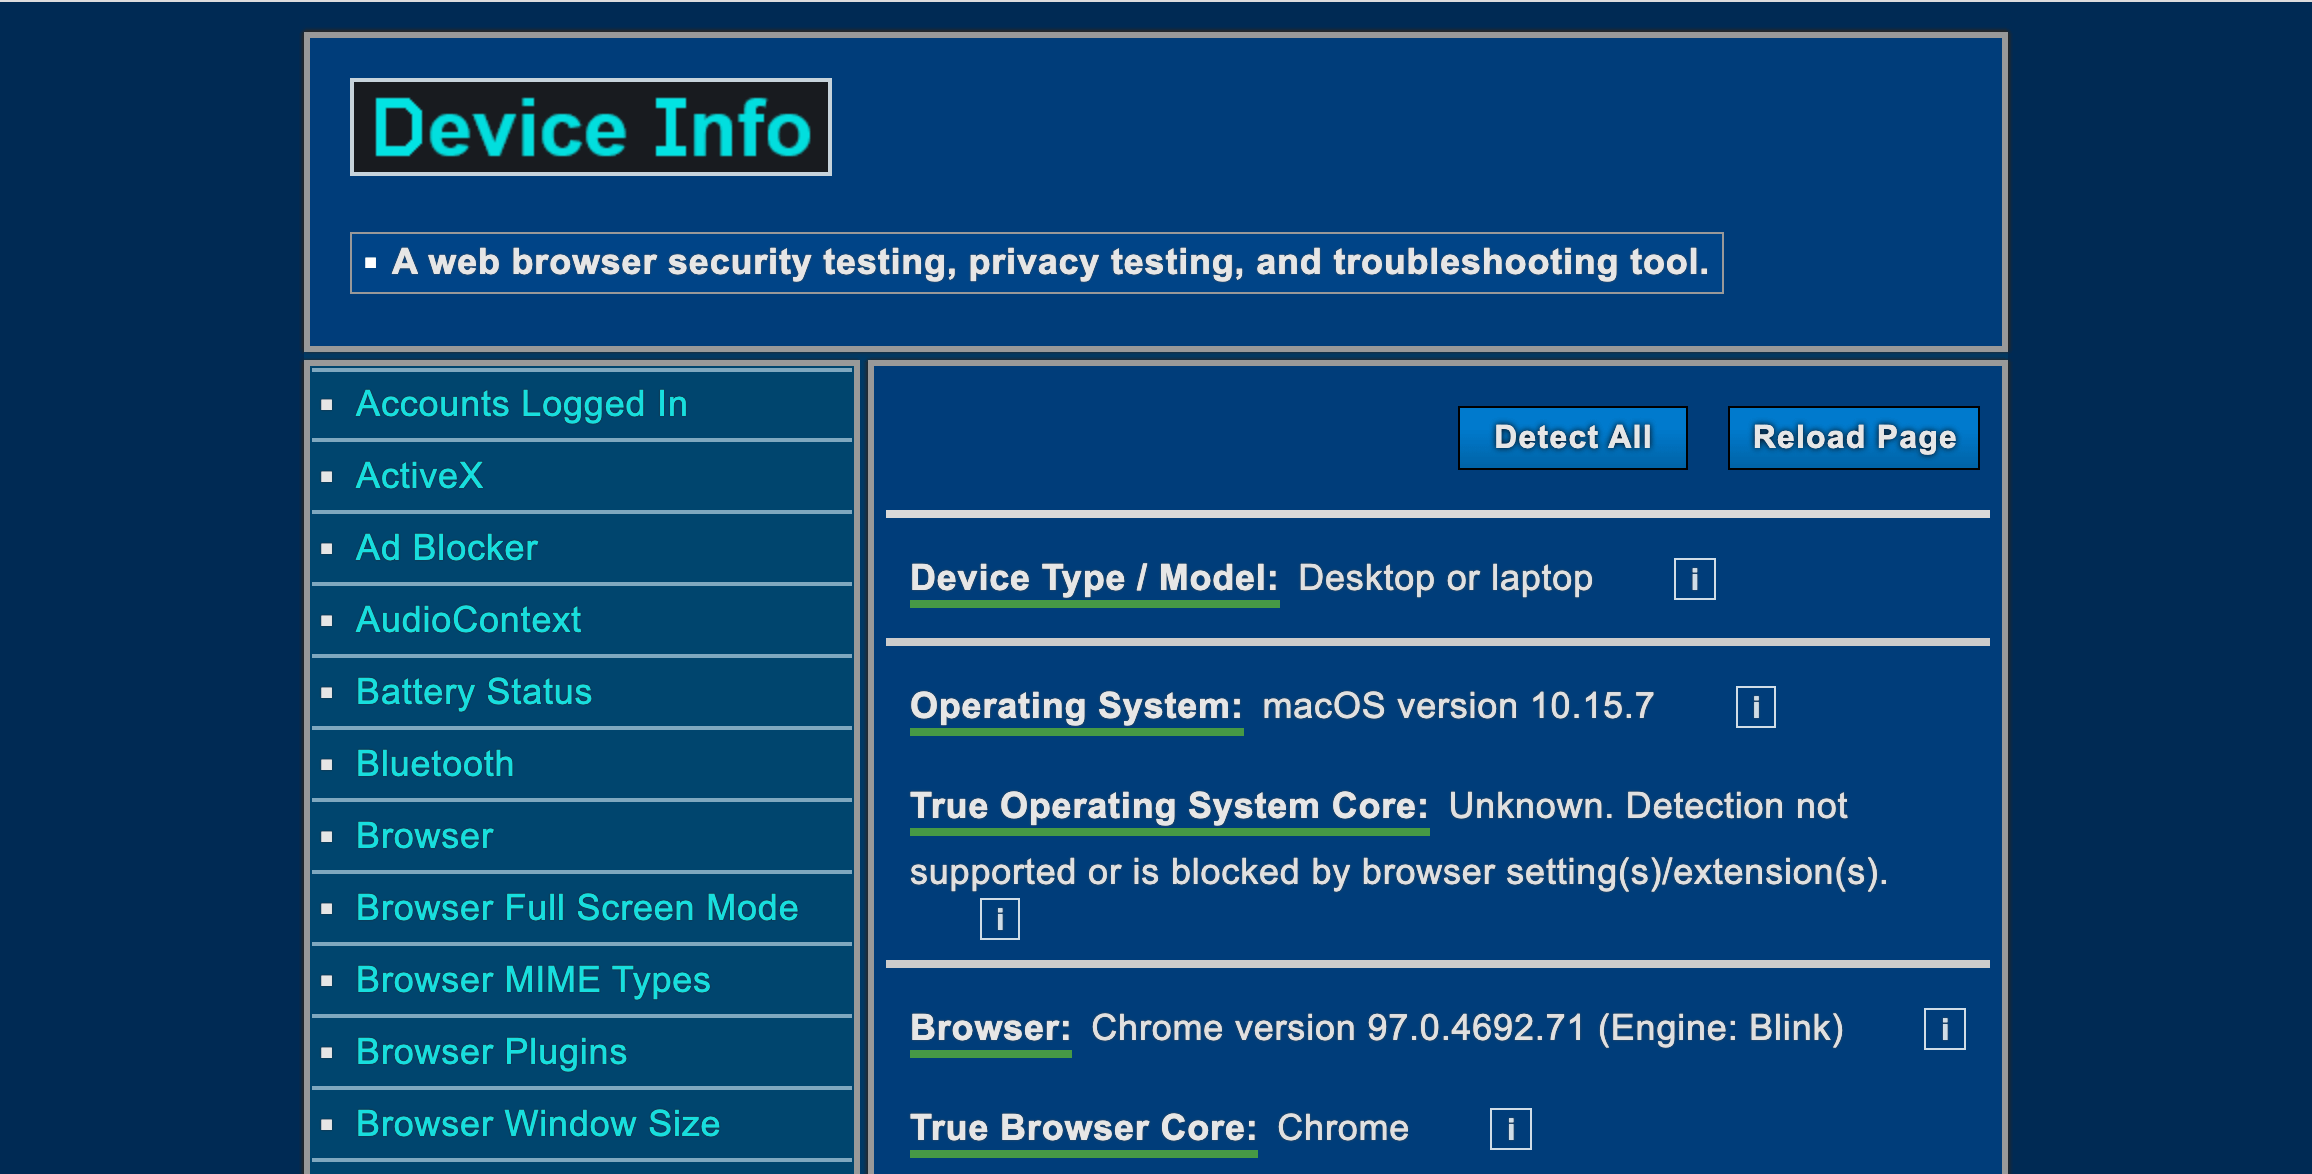Open Accounts Logged In section

pos(521,404)
